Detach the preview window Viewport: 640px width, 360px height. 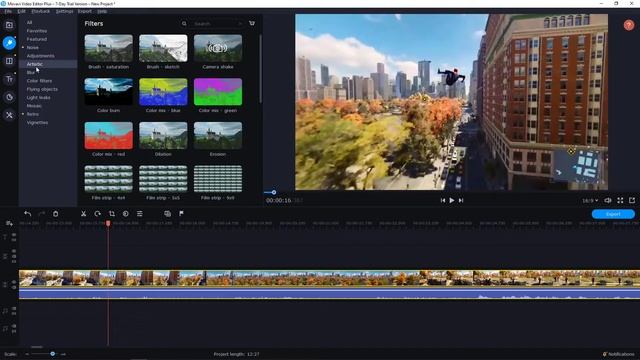632,200
